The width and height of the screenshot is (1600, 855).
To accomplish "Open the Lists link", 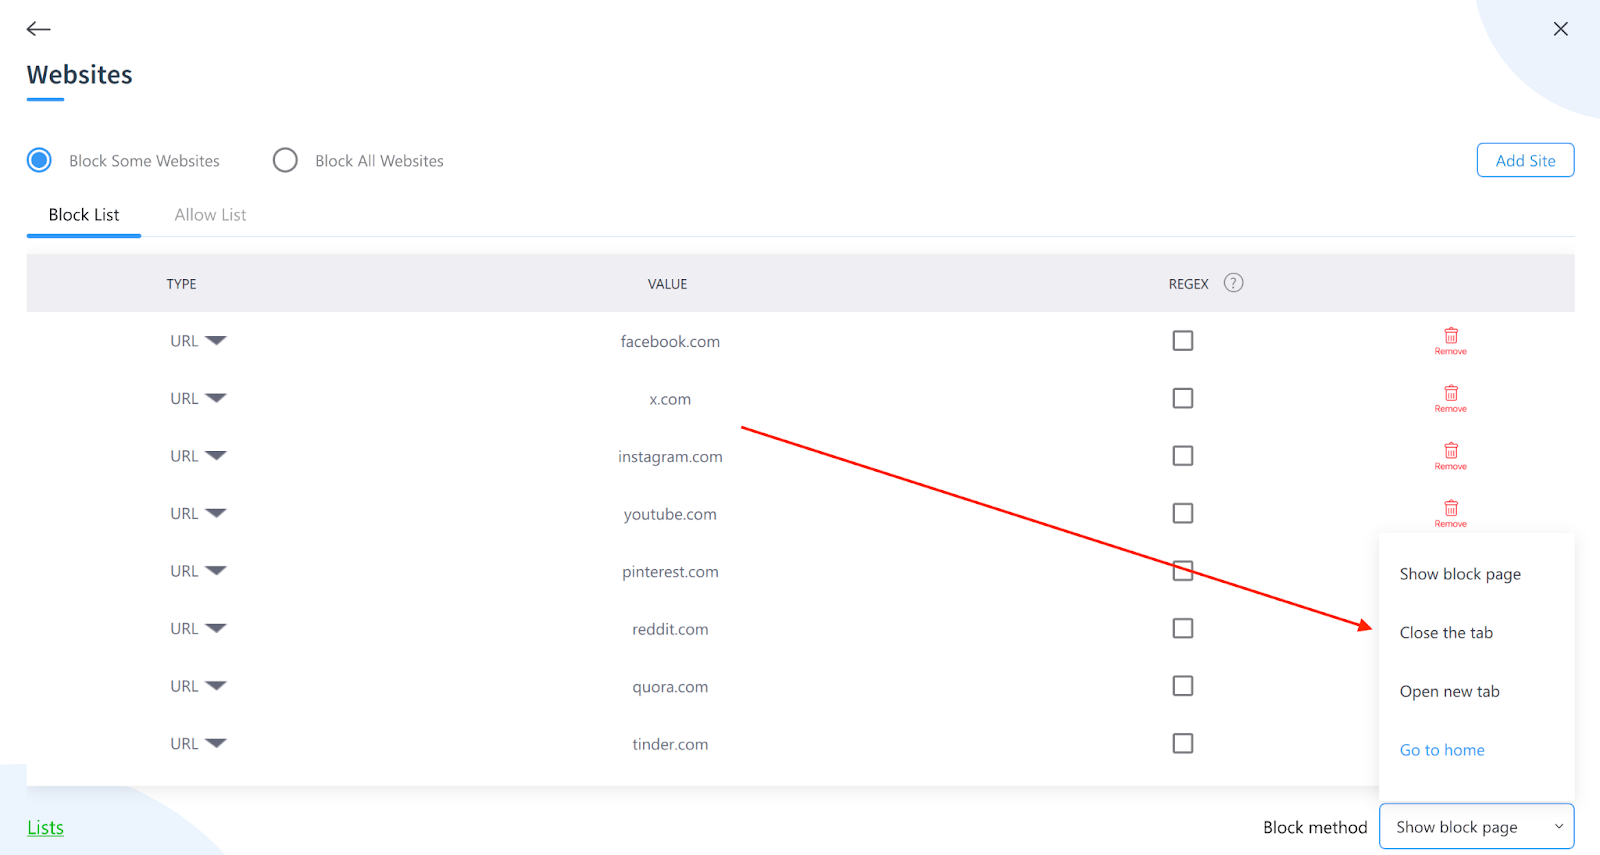I will (x=45, y=828).
